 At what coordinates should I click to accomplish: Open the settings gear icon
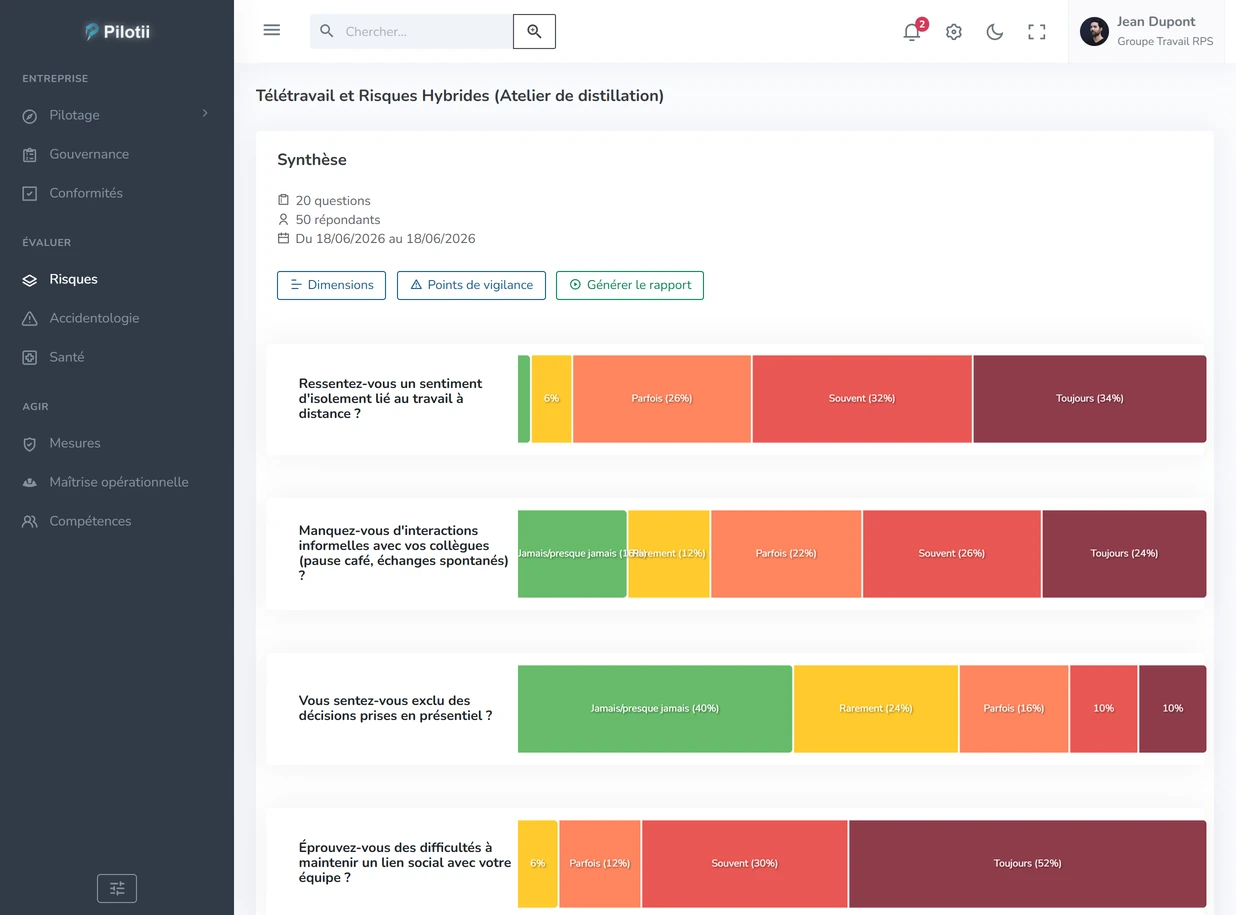pos(954,32)
